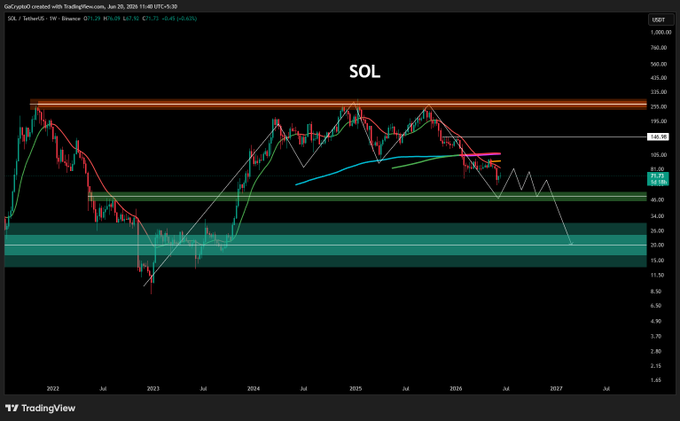The image size is (680, 421).
Task: Click the 195.00 price axis label
Action: click(659, 121)
